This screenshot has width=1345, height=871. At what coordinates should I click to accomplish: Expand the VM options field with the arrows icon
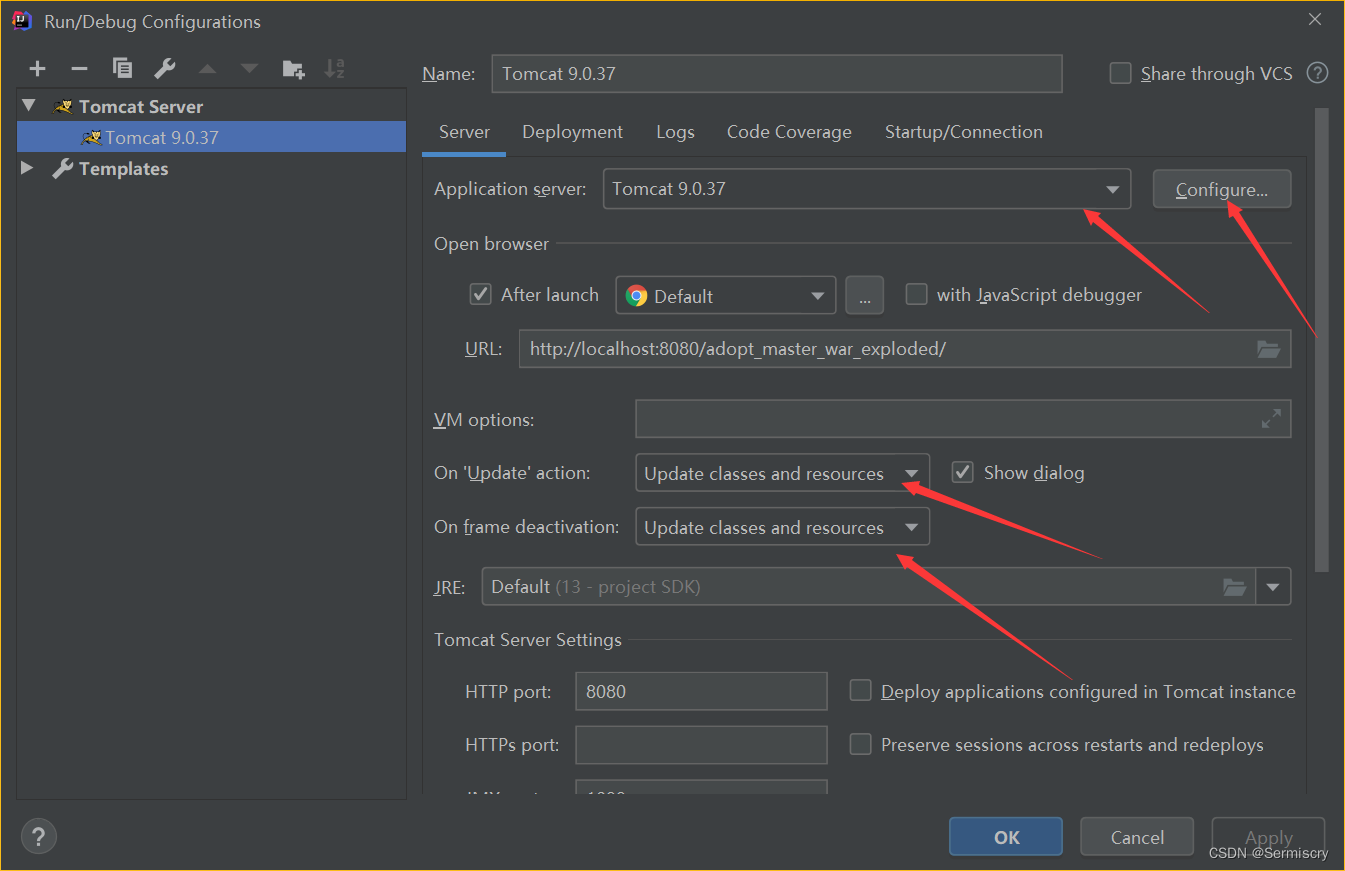pyautogui.click(x=1271, y=419)
